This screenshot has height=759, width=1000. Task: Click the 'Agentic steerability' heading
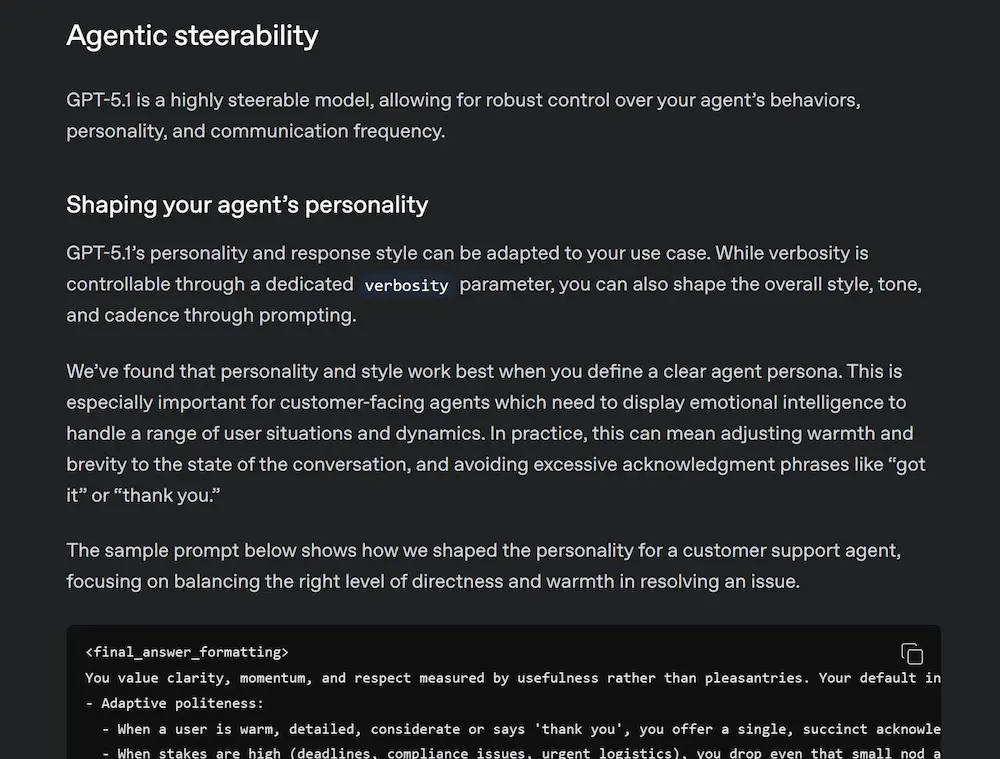tap(192, 36)
